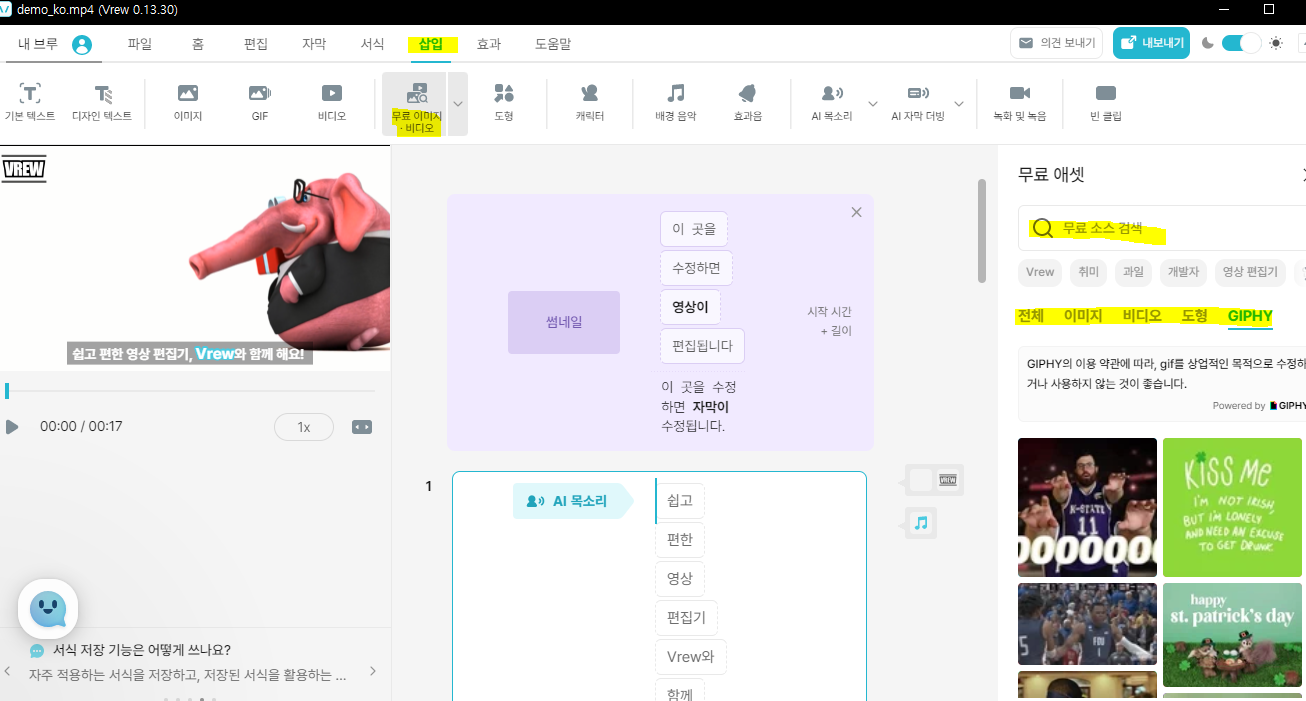Image resolution: width=1306 pixels, height=701 pixels.
Task: Click the GIF insert icon
Action: (x=259, y=103)
